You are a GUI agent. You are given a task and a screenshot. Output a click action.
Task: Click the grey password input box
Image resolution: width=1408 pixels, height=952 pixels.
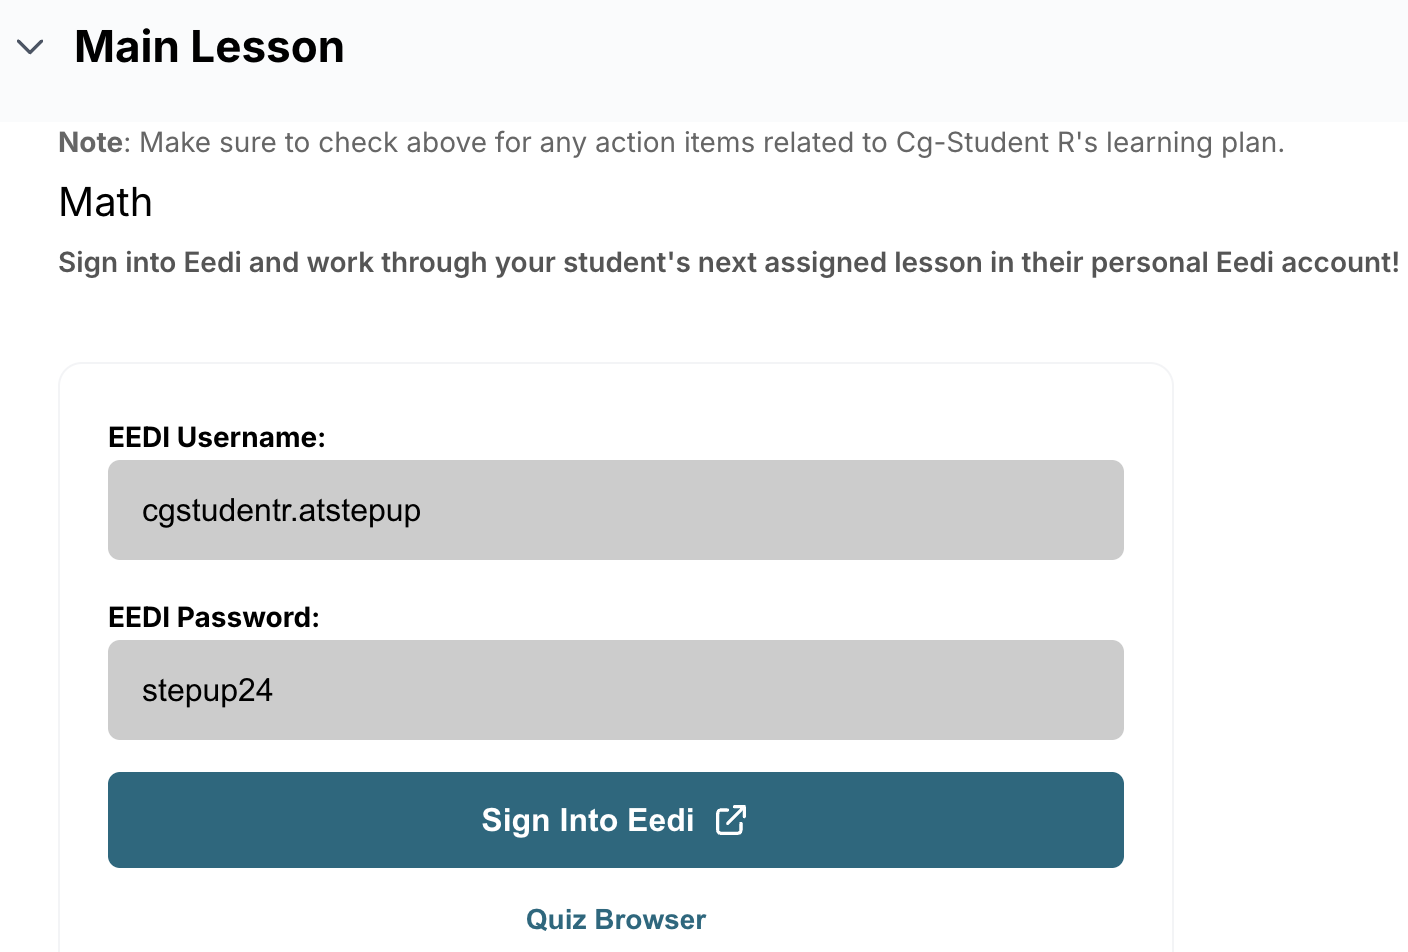(x=615, y=690)
